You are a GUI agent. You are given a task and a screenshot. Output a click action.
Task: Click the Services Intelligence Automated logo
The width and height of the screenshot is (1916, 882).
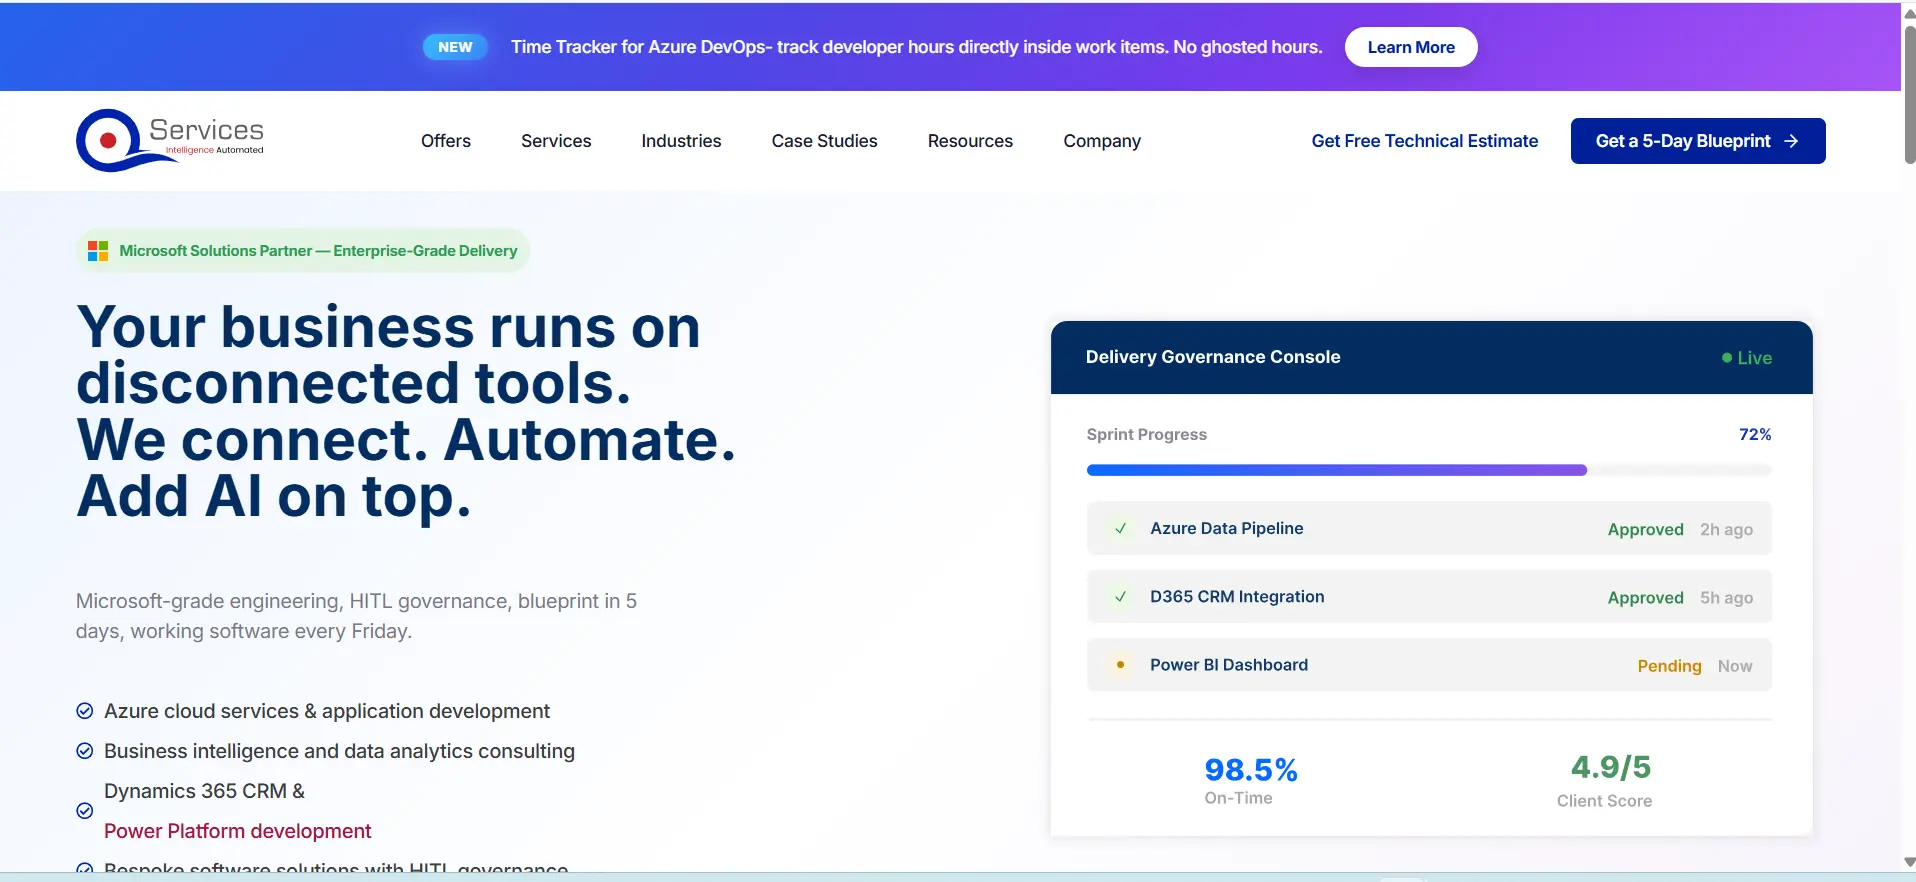click(x=170, y=140)
